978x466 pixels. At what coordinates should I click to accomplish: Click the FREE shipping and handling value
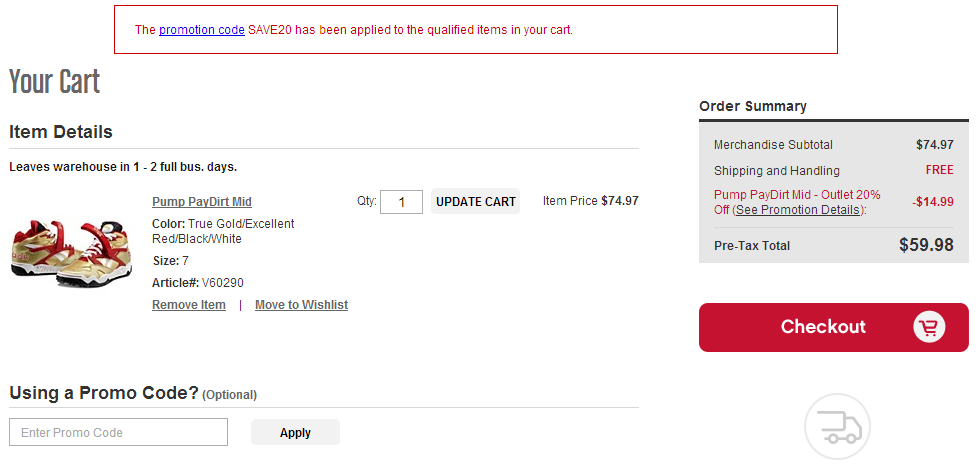[x=939, y=170]
